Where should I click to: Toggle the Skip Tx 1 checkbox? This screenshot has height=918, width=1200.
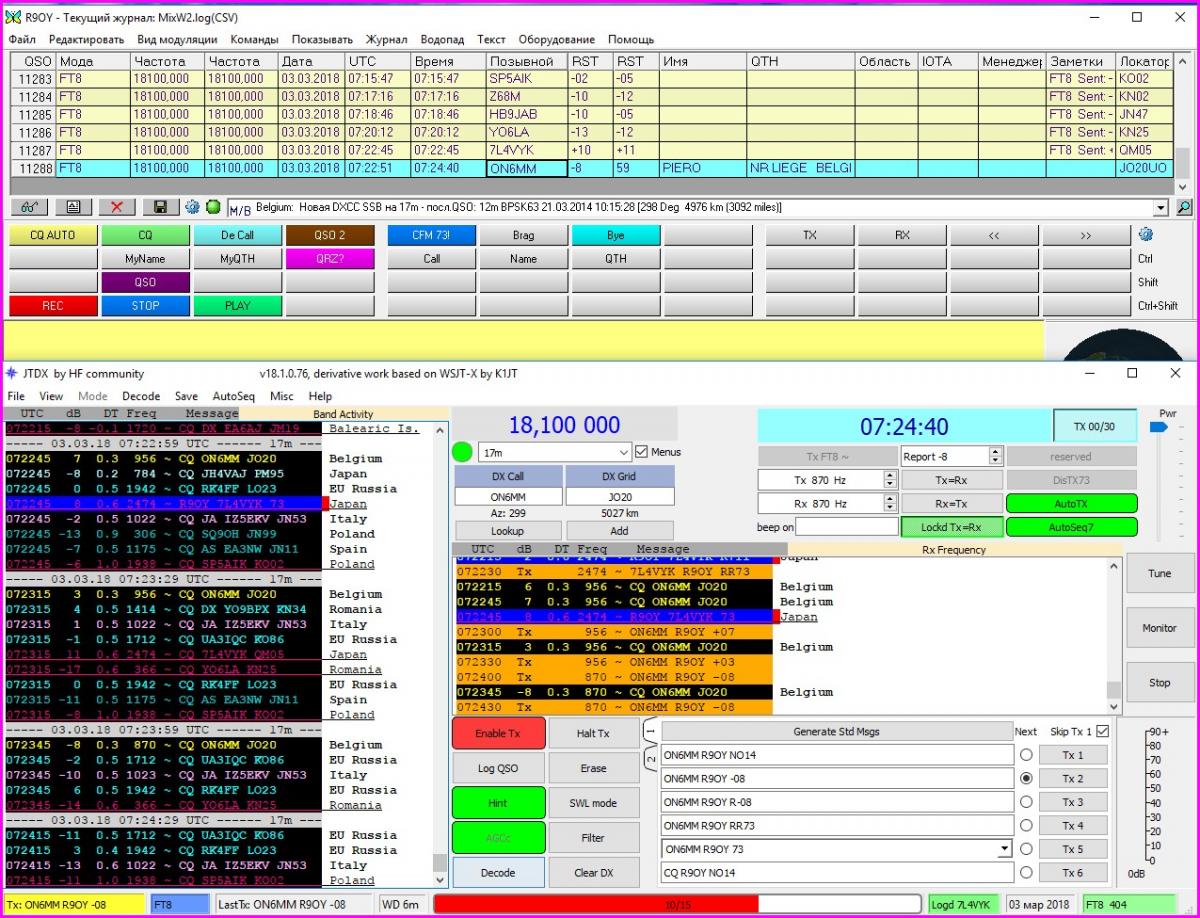click(1102, 731)
